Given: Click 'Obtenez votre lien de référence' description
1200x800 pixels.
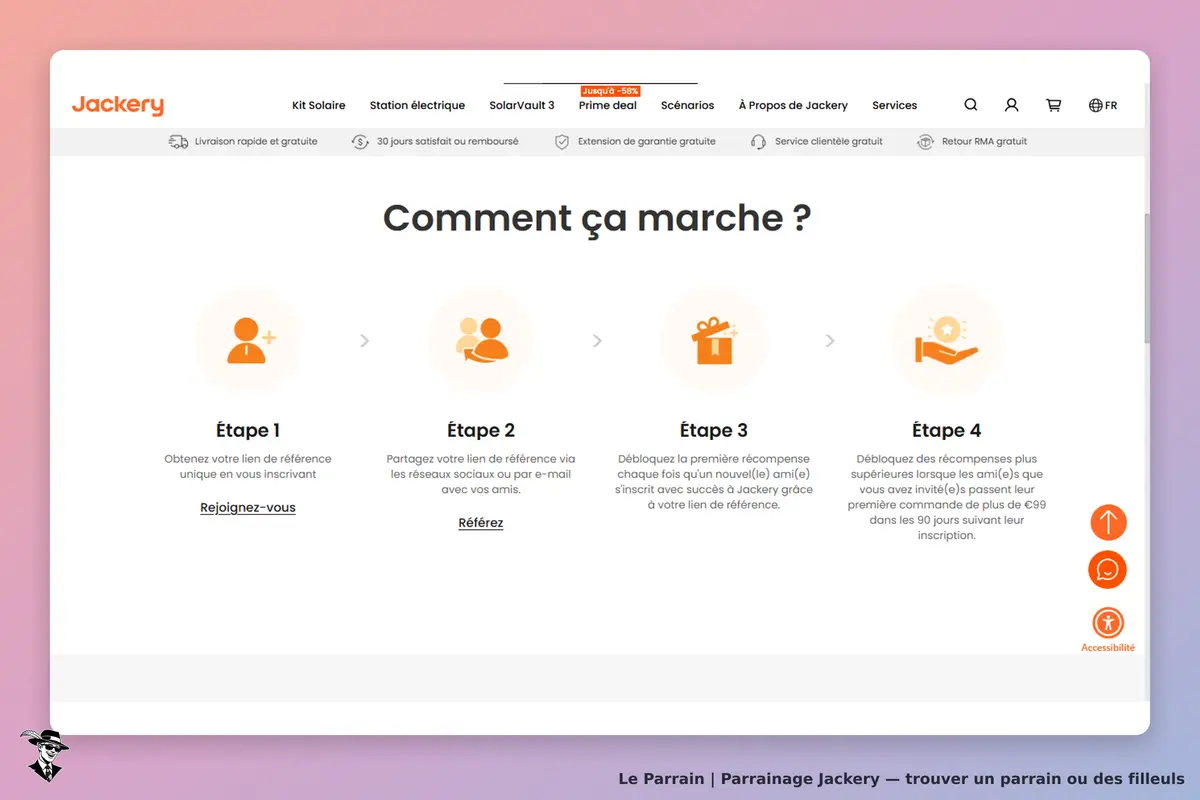Looking at the screenshot, I should [x=248, y=466].
